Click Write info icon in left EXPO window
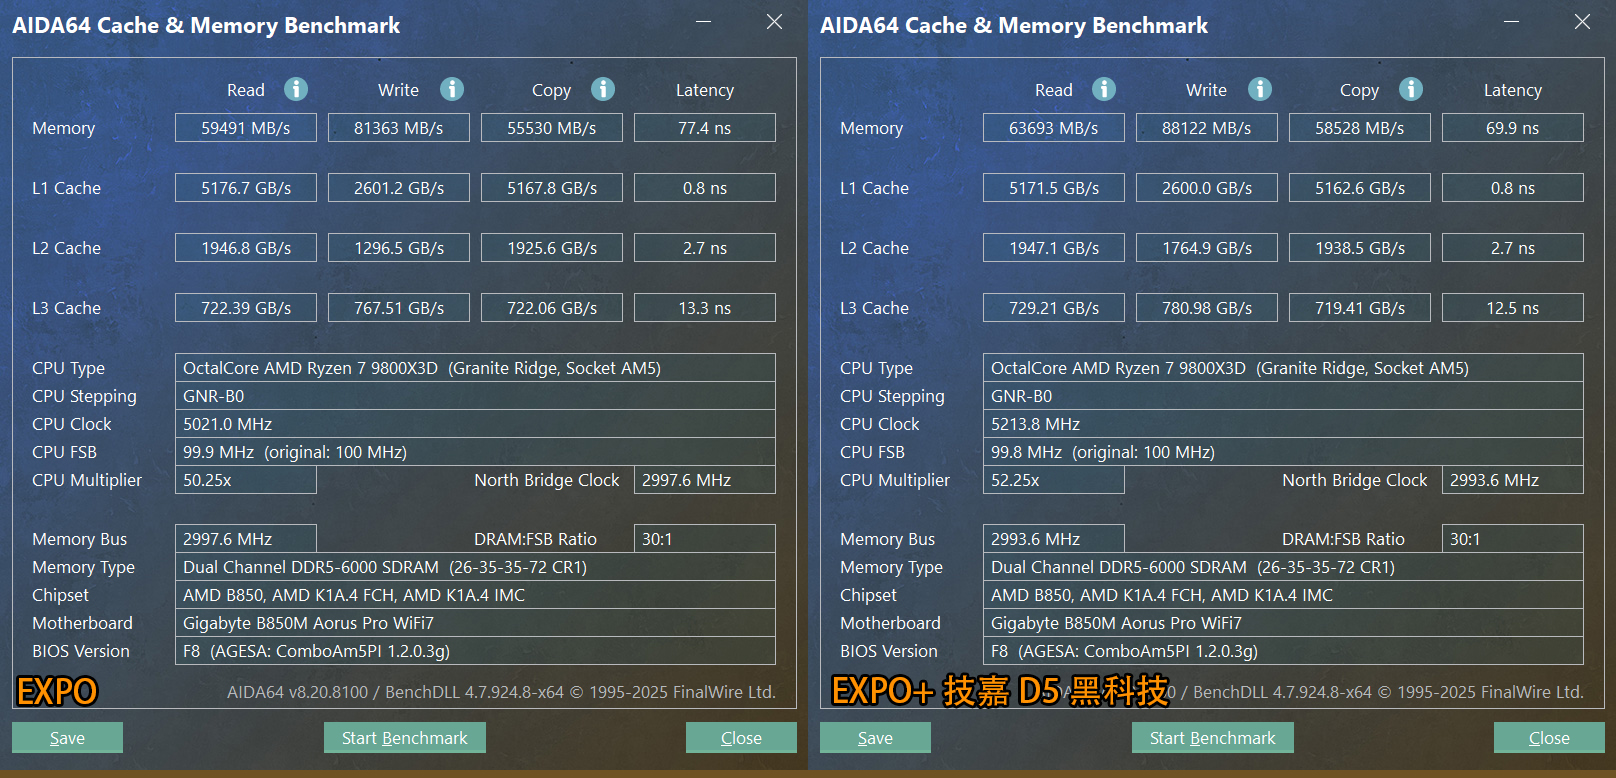The width and height of the screenshot is (1616, 778). click(x=452, y=89)
